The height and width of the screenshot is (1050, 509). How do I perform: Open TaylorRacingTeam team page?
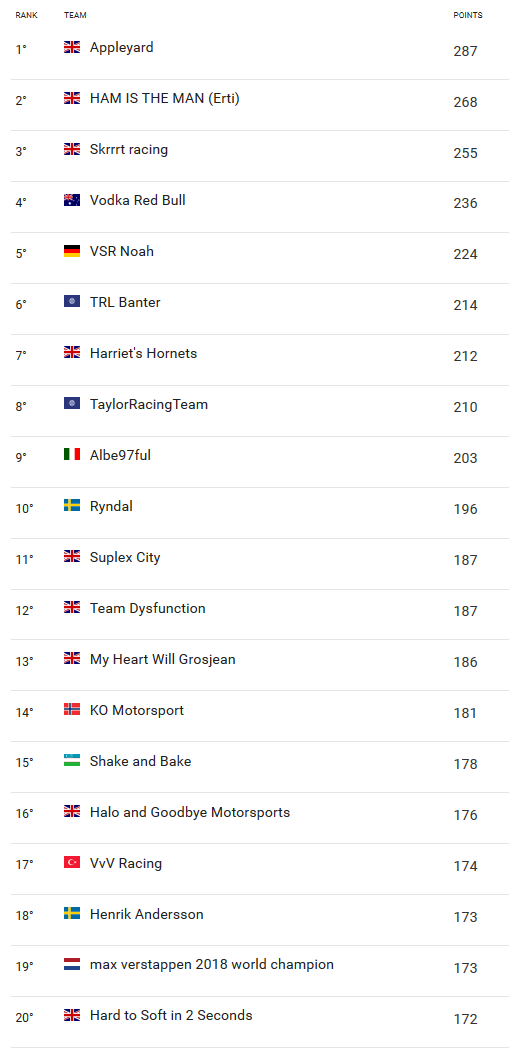(149, 404)
